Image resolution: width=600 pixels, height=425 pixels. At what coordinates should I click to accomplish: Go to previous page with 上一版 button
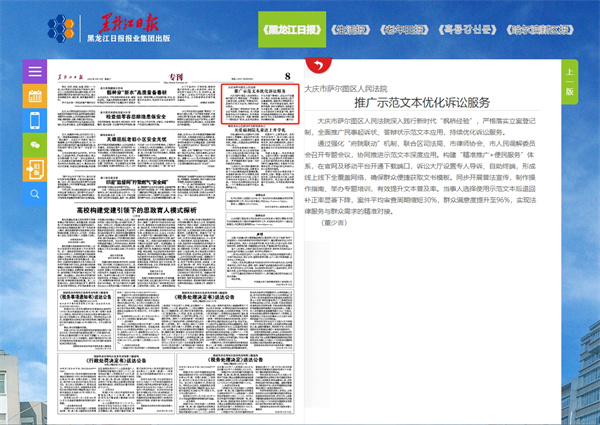coord(569,81)
